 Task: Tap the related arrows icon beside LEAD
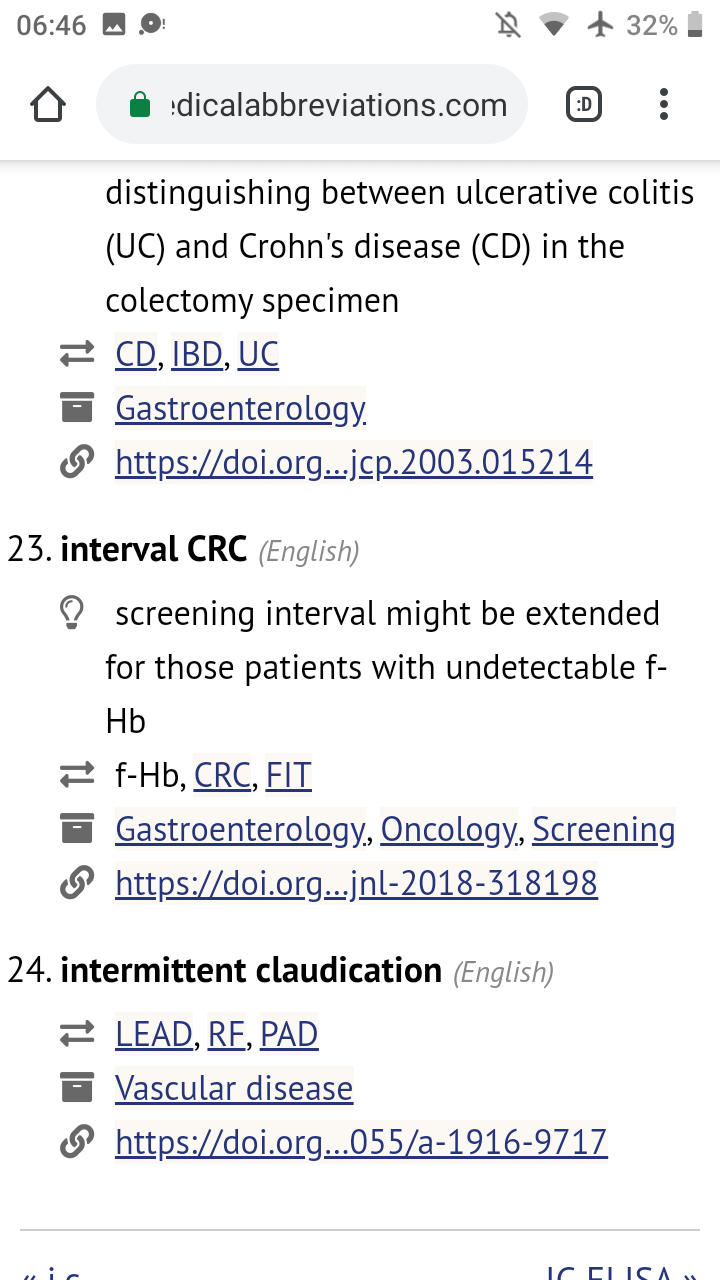[x=77, y=1034]
